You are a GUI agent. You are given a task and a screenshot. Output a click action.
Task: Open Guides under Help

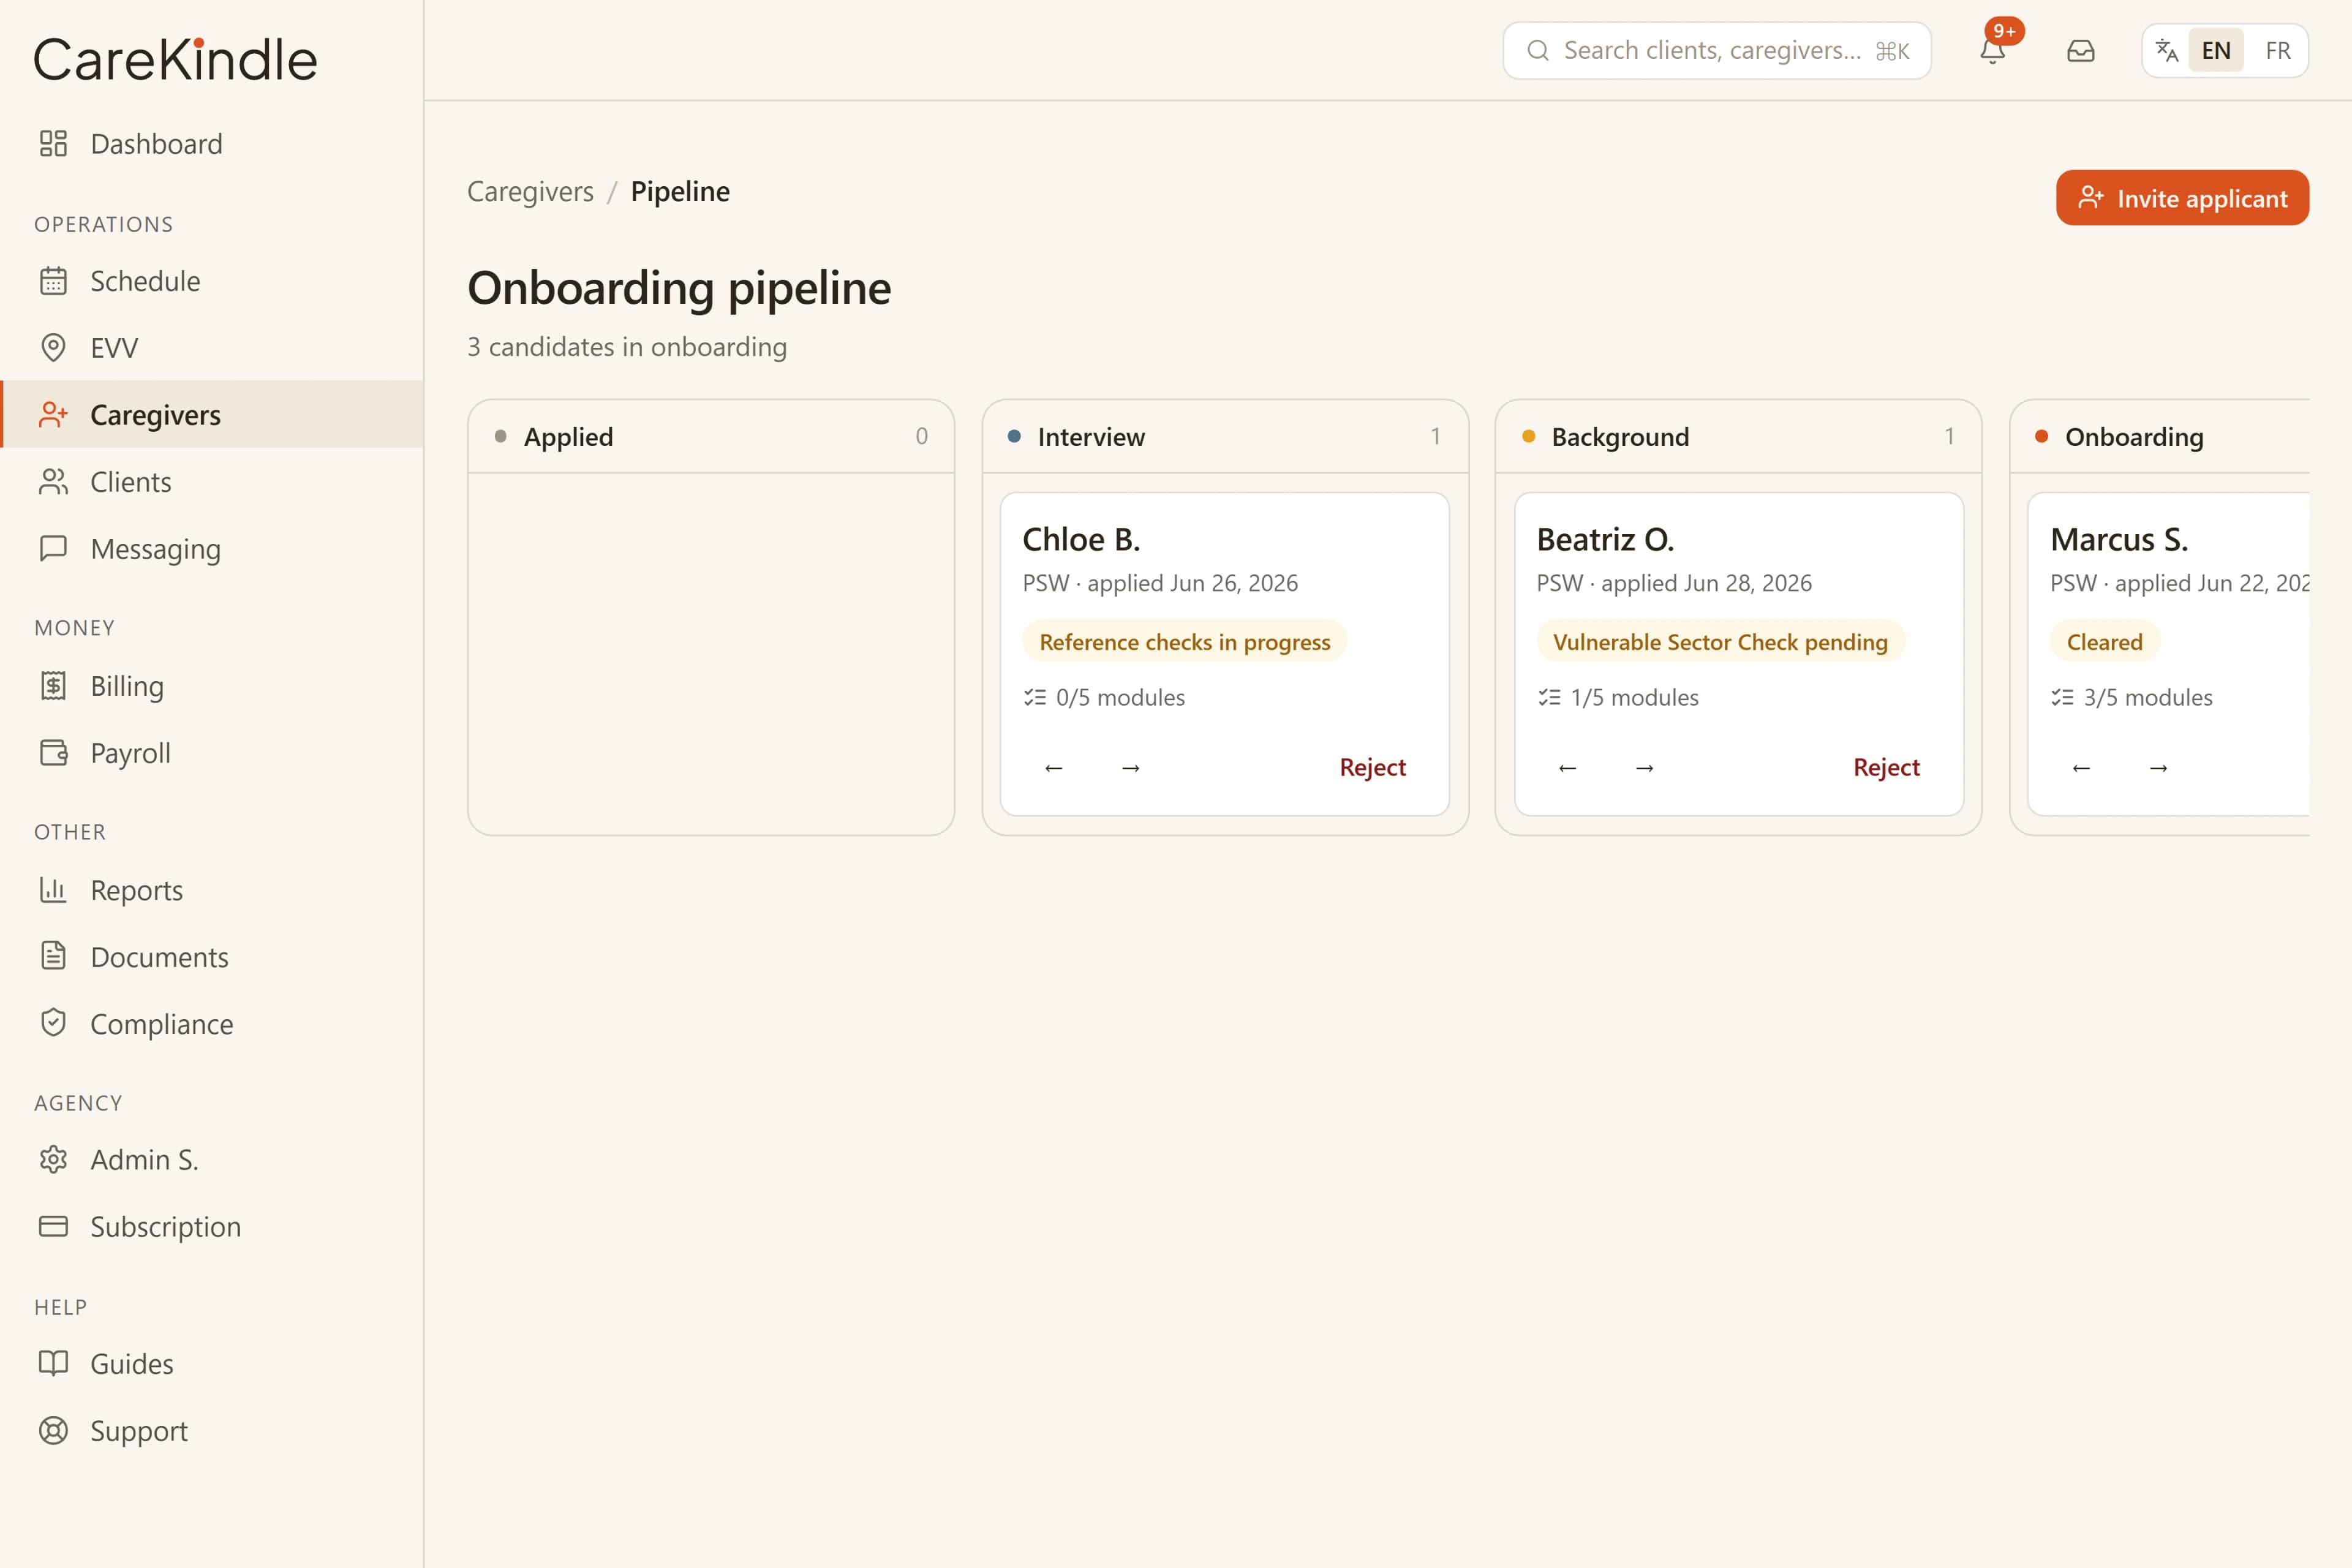tap(212, 1364)
